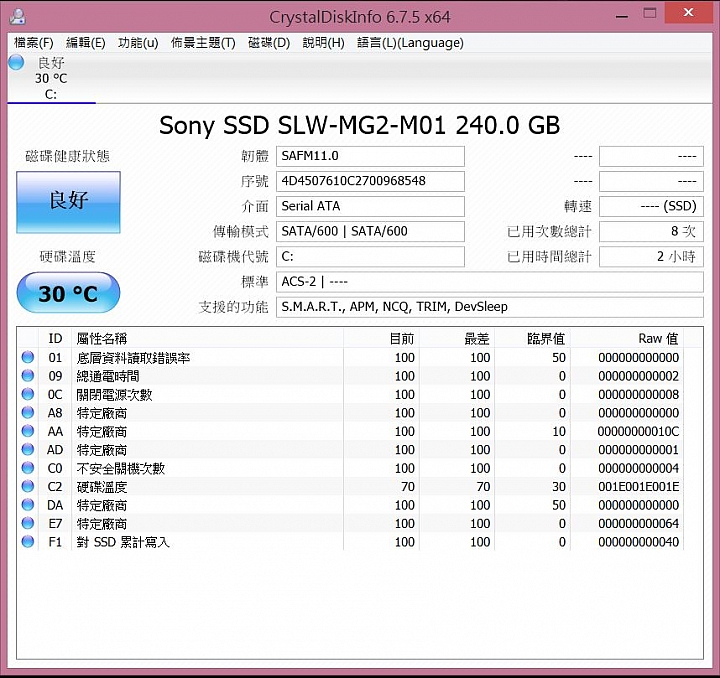Click the supported features field S.M.A.R.T., APM, NCQ
Viewport: 720px width, 678px height.
(489, 307)
